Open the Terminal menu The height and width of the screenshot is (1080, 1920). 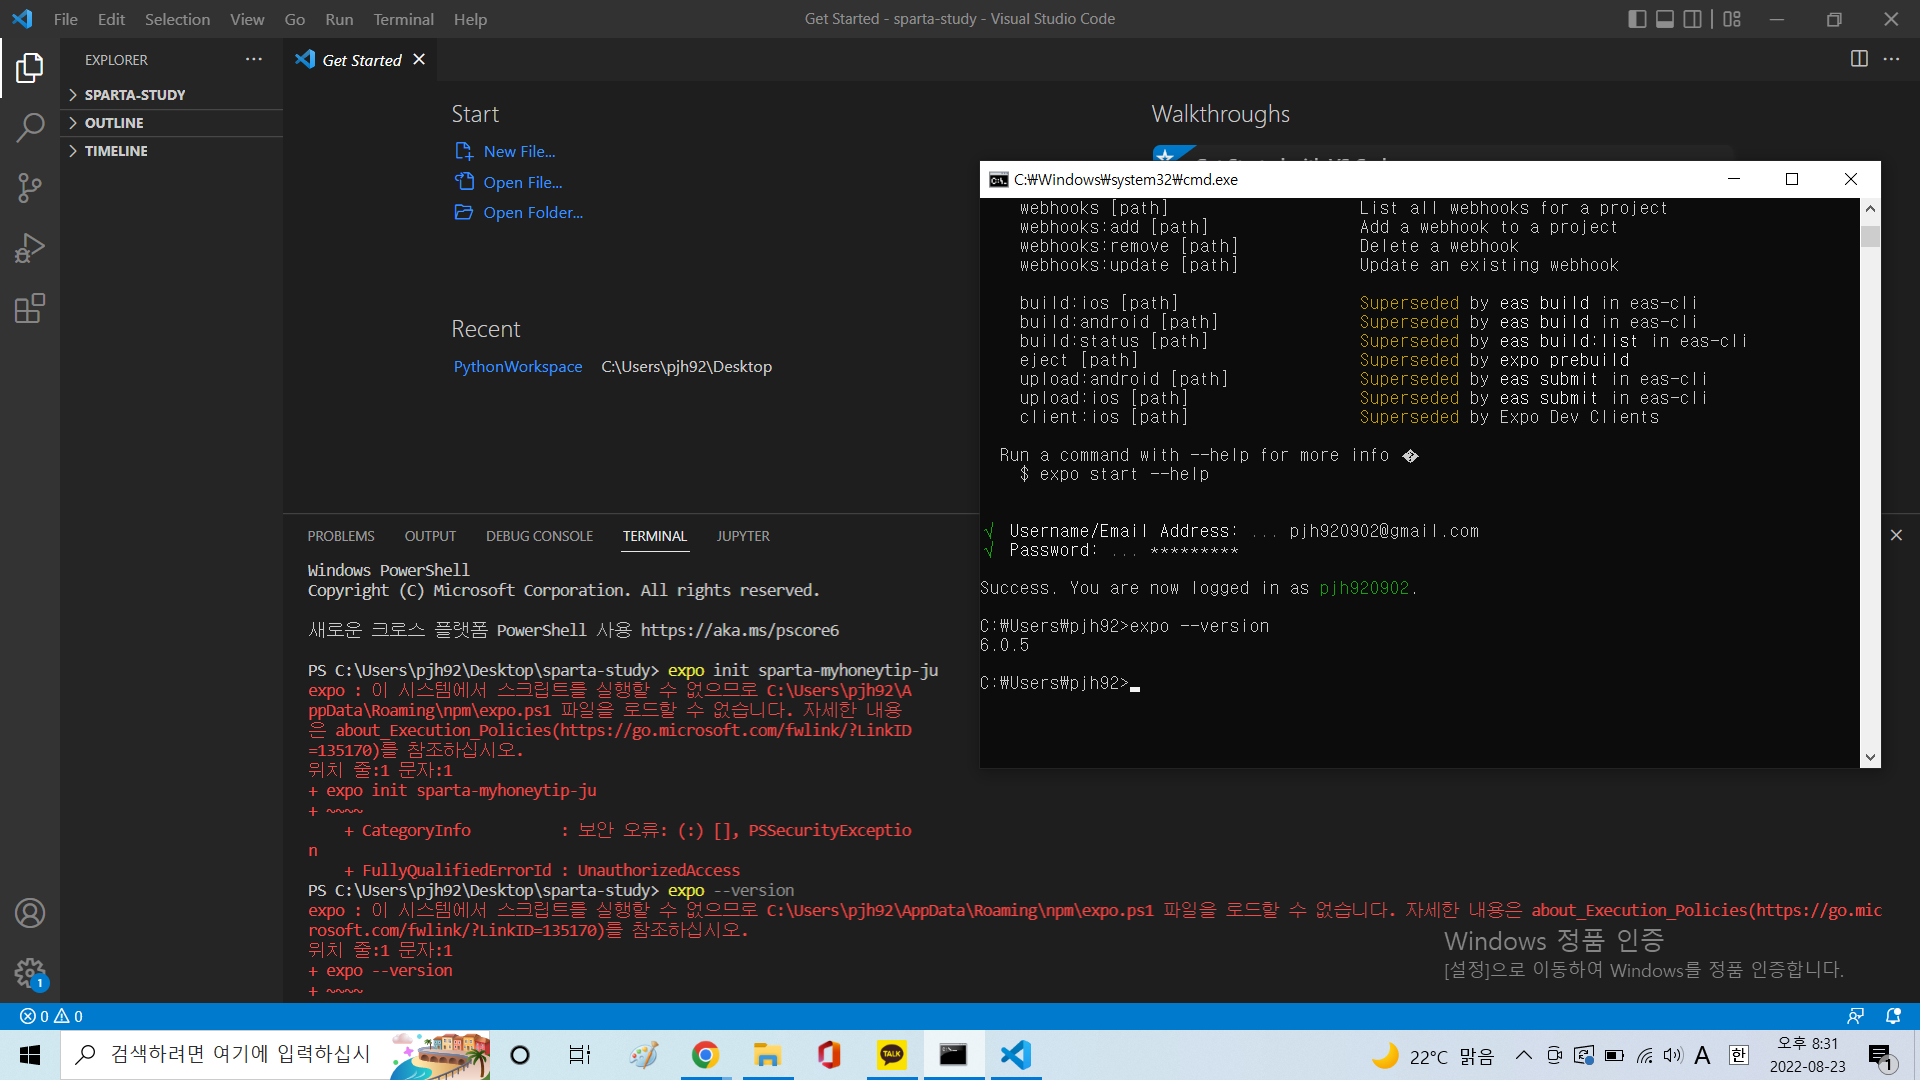click(x=403, y=19)
